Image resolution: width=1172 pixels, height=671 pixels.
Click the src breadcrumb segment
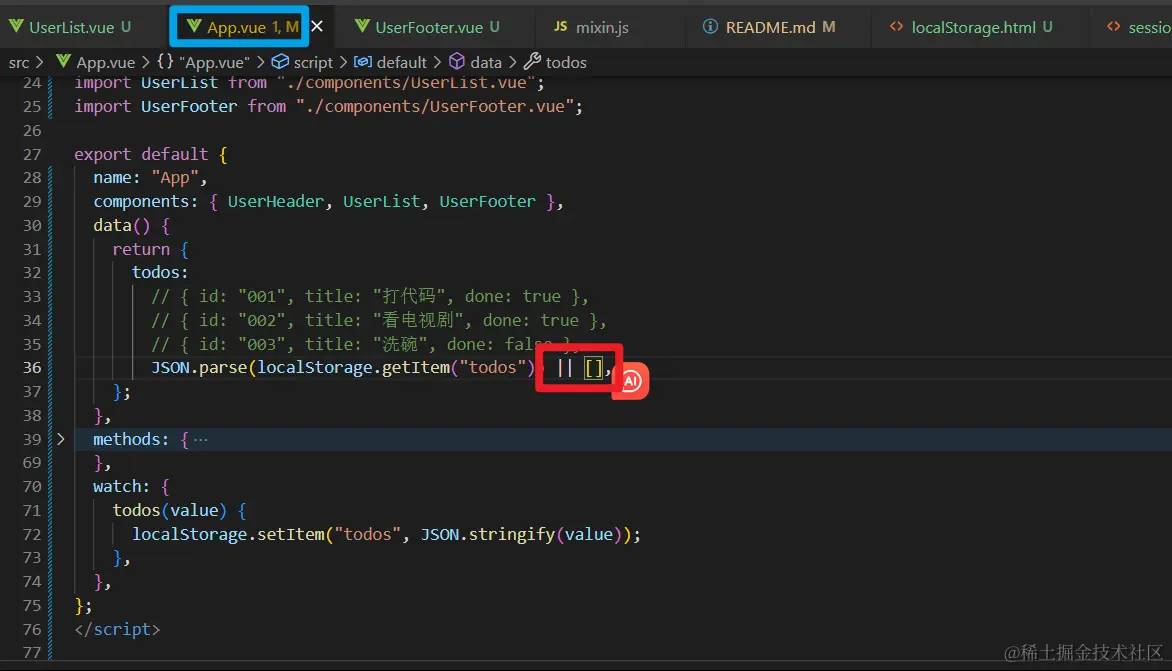click(x=19, y=63)
